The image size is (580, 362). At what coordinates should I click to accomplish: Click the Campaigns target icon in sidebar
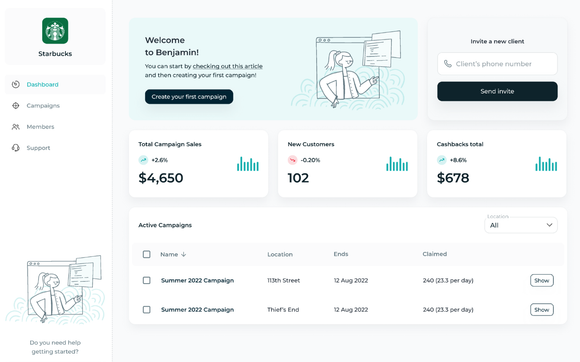click(16, 105)
